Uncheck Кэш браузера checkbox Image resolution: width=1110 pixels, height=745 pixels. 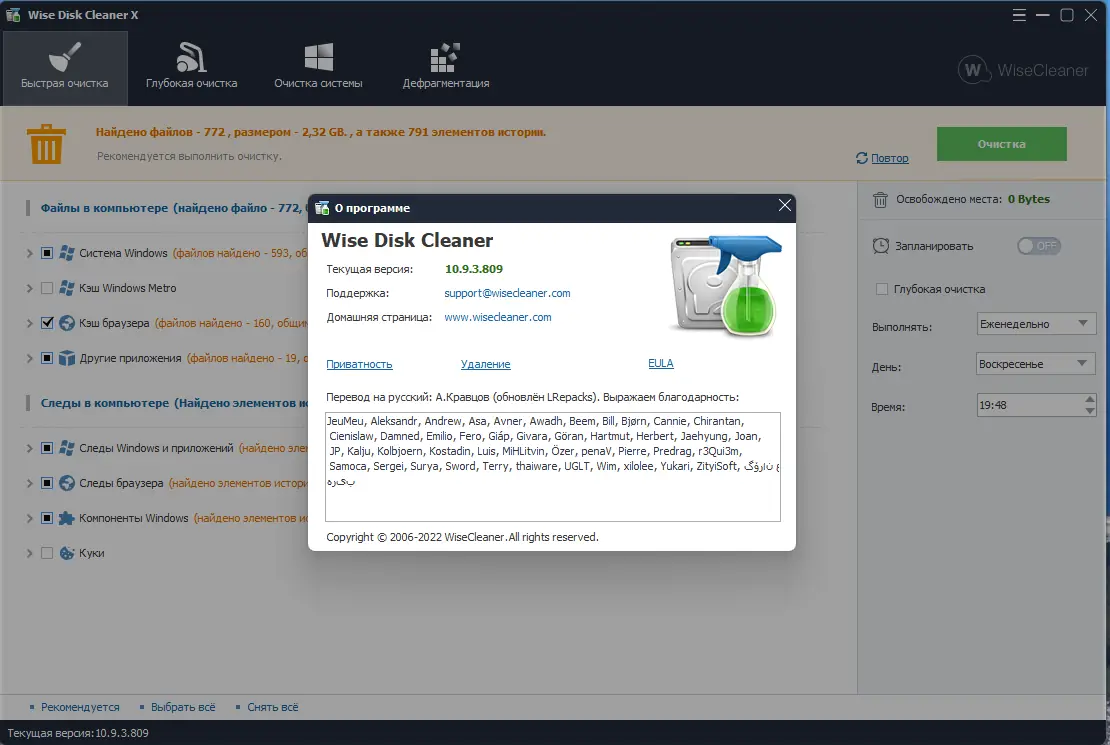click(47, 323)
